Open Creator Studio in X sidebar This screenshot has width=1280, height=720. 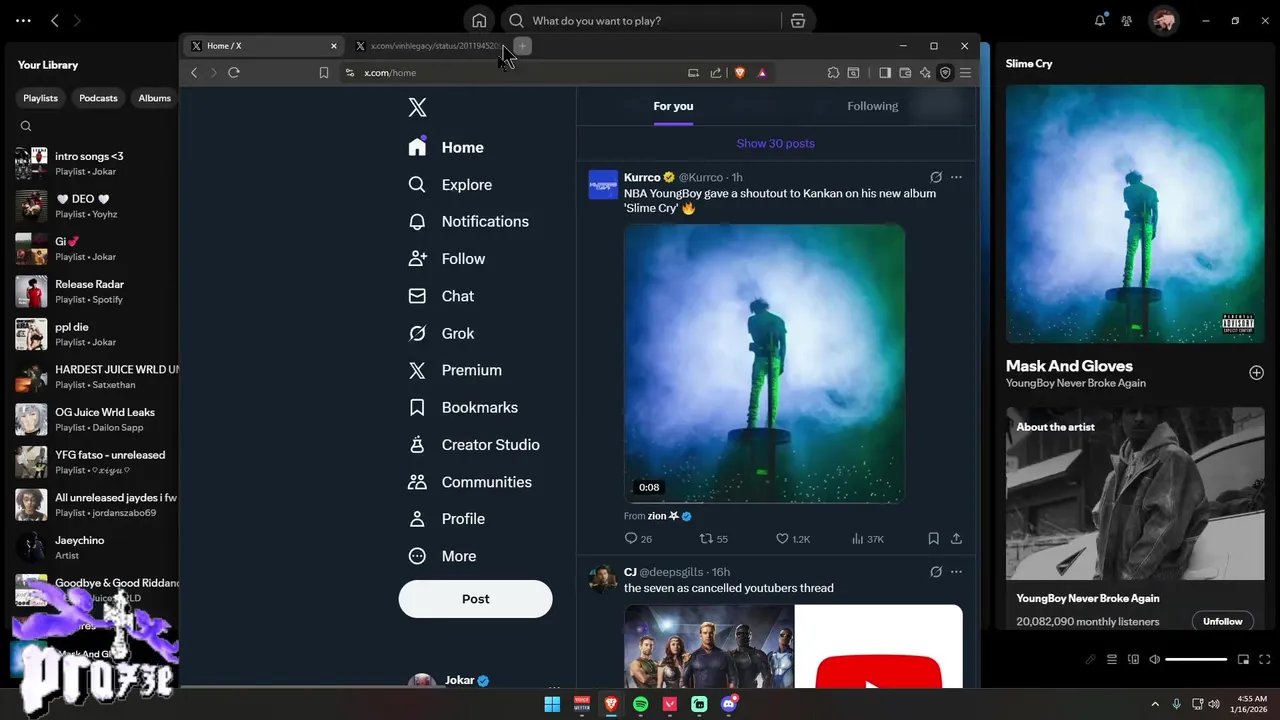(474, 445)
